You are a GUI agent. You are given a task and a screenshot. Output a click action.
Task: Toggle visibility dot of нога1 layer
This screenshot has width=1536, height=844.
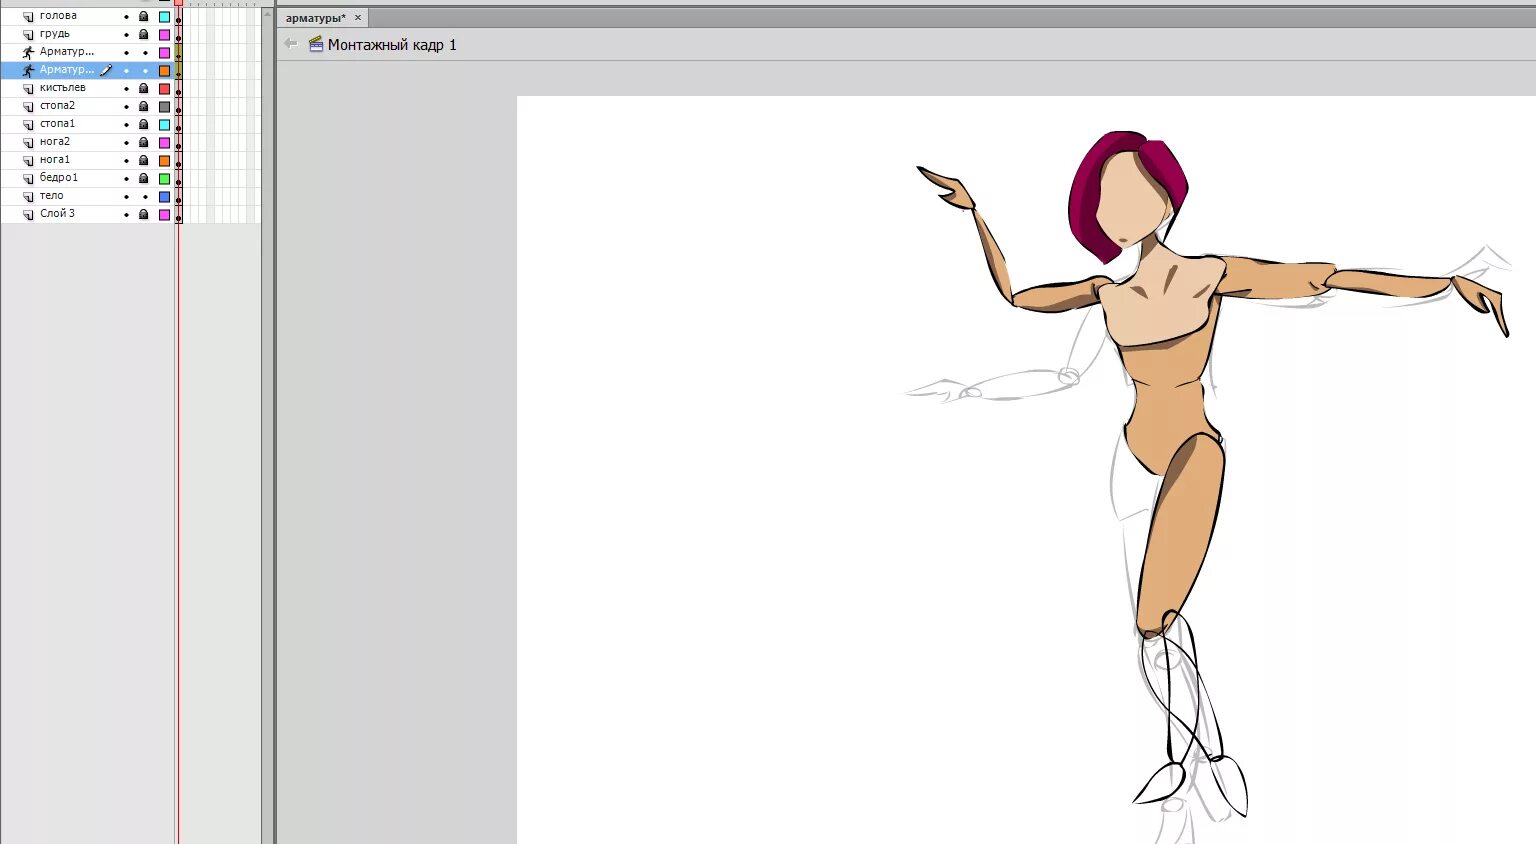127,161
